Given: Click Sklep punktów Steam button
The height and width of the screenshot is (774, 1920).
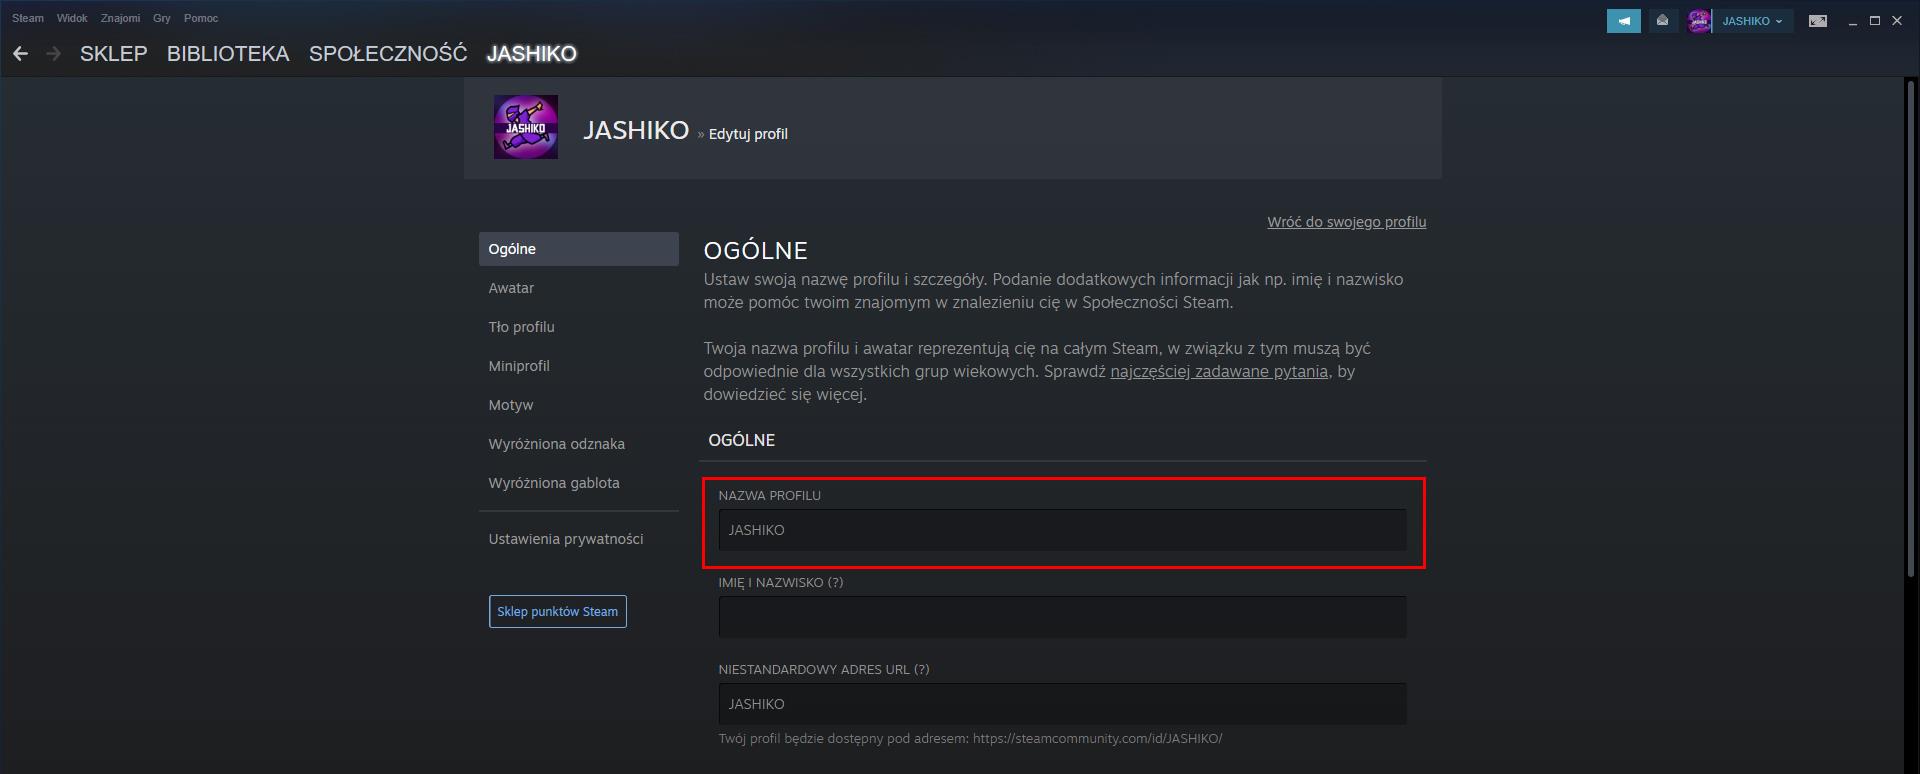Looking at the screenshot, I should [x=558, y=612].
